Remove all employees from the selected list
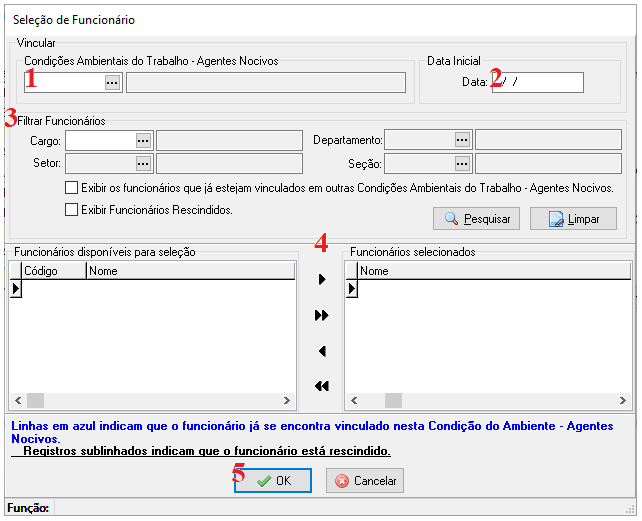Viewport: 642px width, 521px height. (x=322, y=386)
